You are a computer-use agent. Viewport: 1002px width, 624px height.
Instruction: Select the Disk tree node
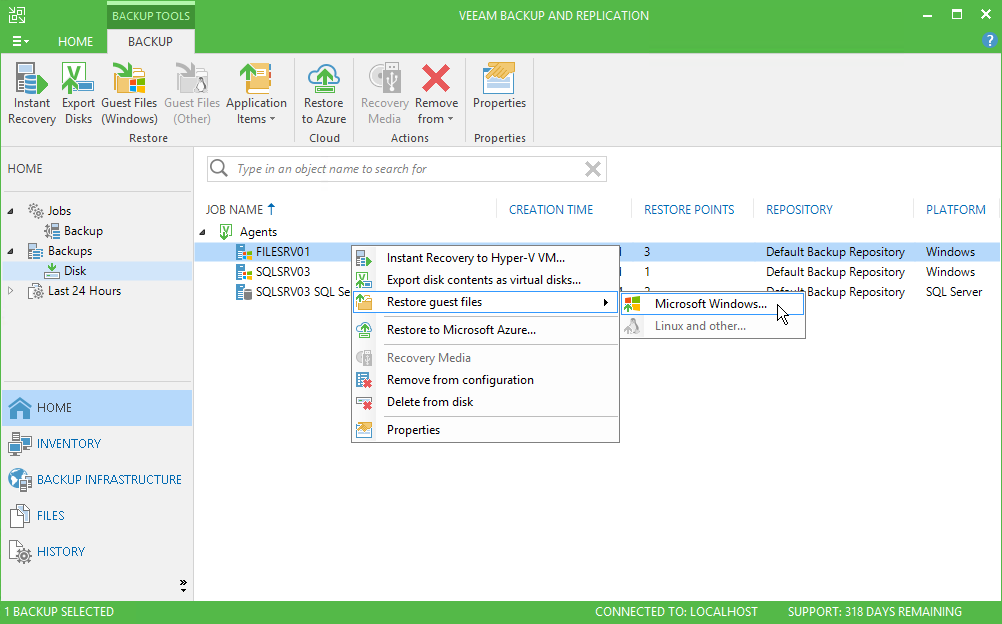[x=75, y=271]
